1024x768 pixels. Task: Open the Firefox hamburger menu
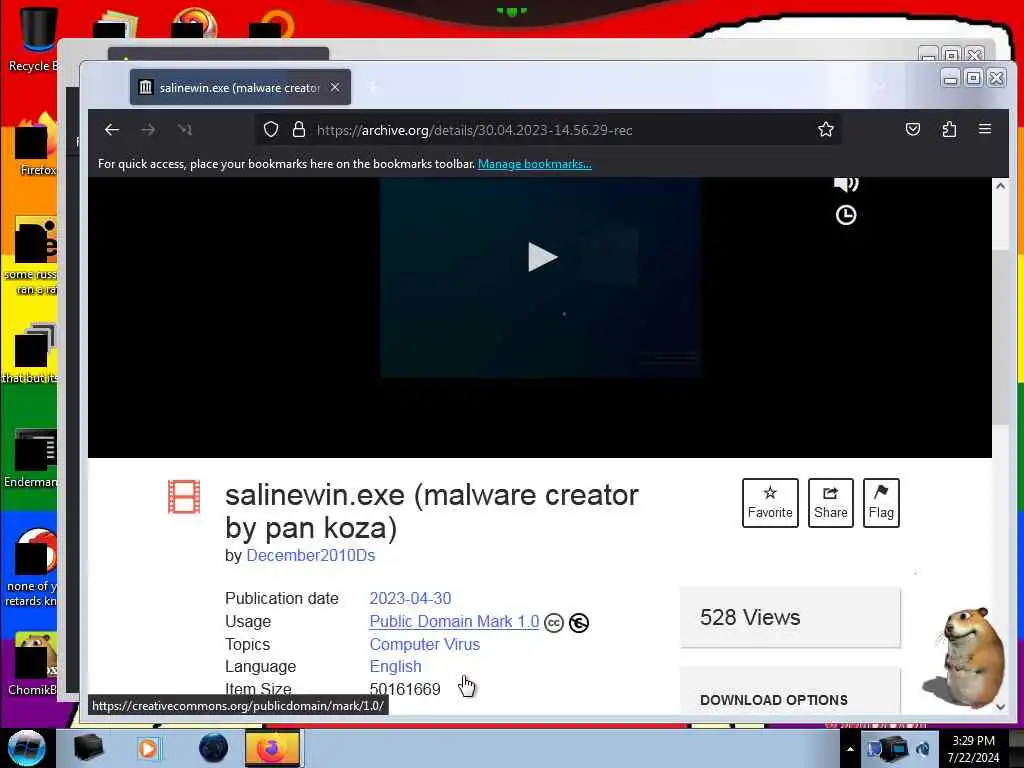985,129
